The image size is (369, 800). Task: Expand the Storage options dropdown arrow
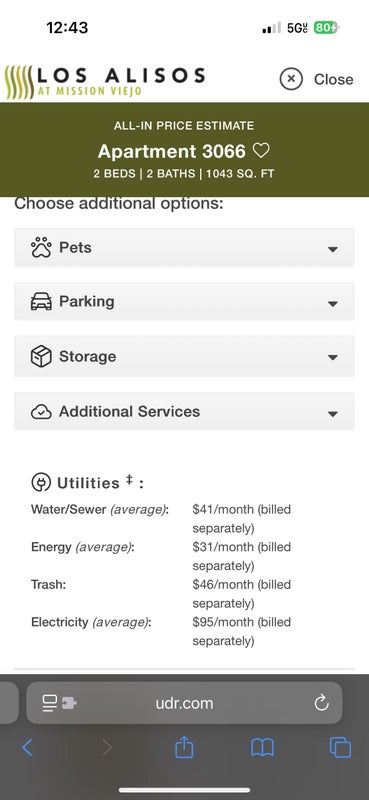coord(333,358)
